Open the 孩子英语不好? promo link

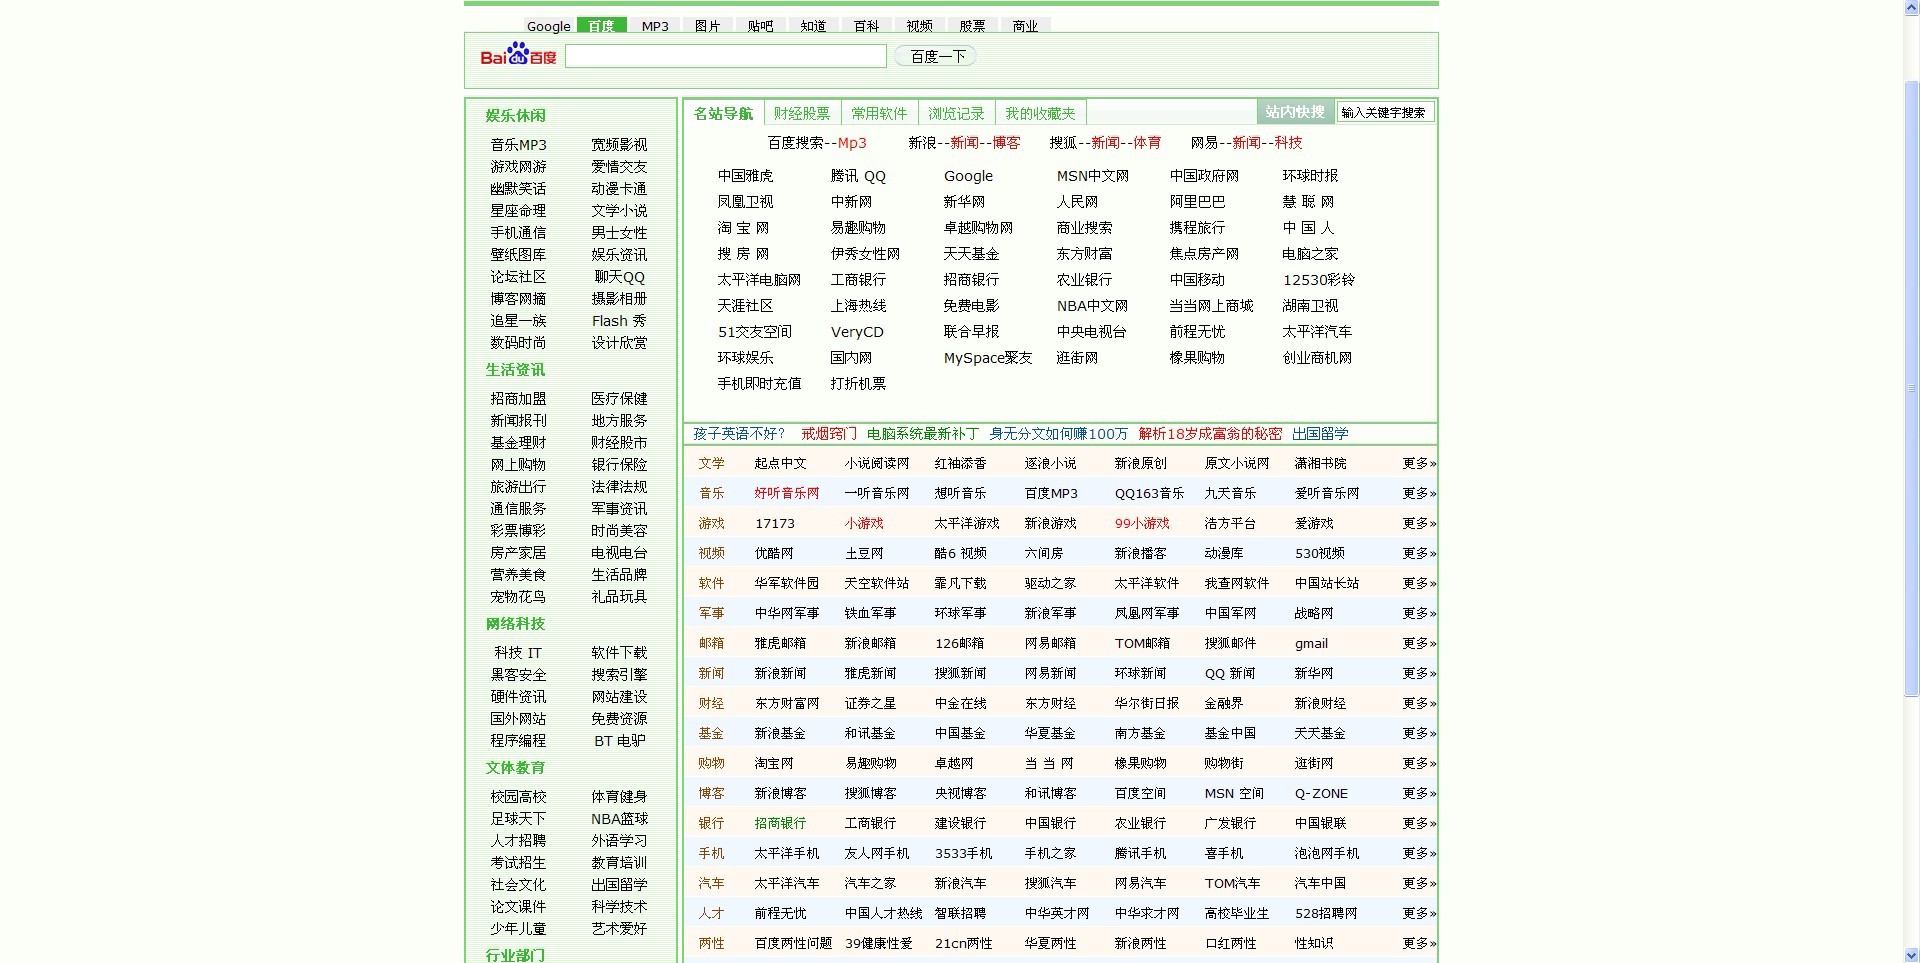point(740,434)
